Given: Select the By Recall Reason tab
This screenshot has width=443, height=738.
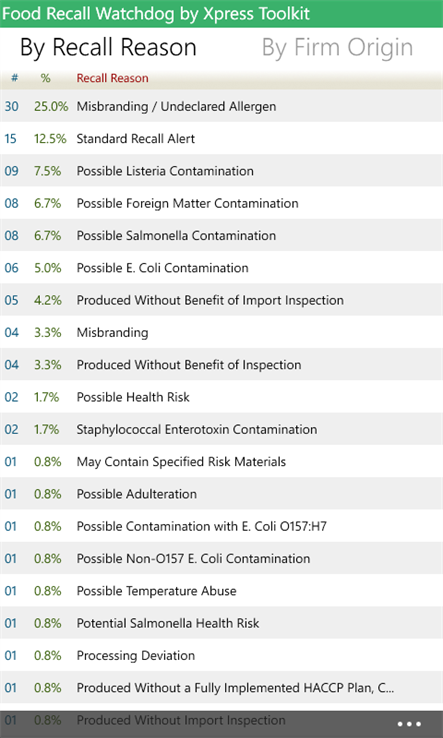Looking at the screenshot, I should click(x=108, y=48).
